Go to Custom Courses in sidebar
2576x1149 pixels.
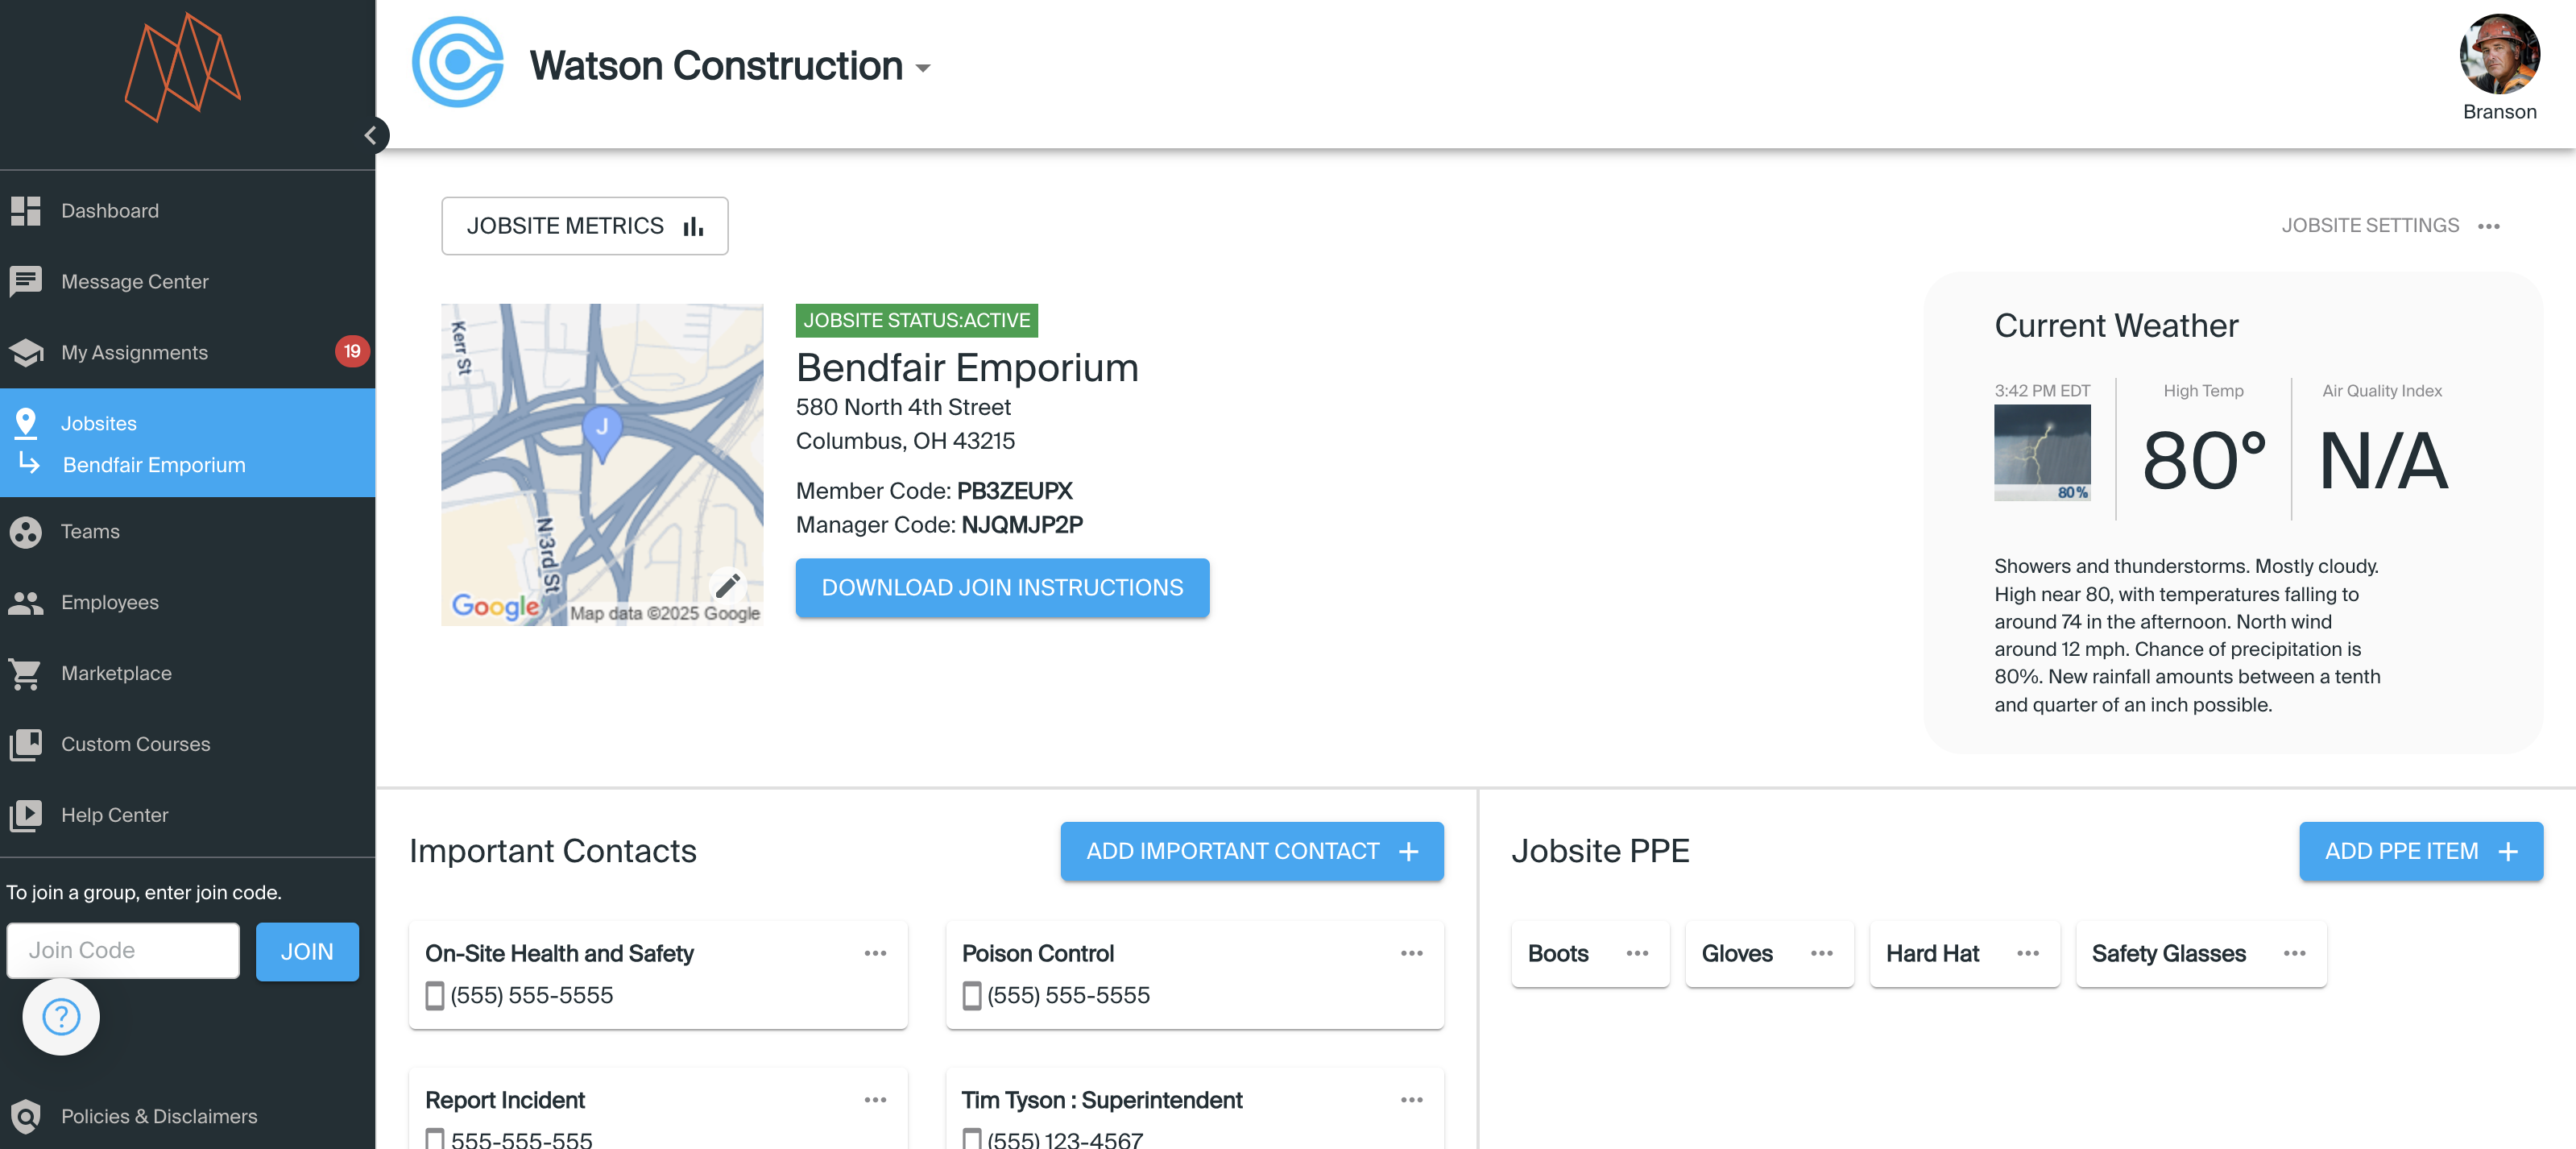point(135,744)
